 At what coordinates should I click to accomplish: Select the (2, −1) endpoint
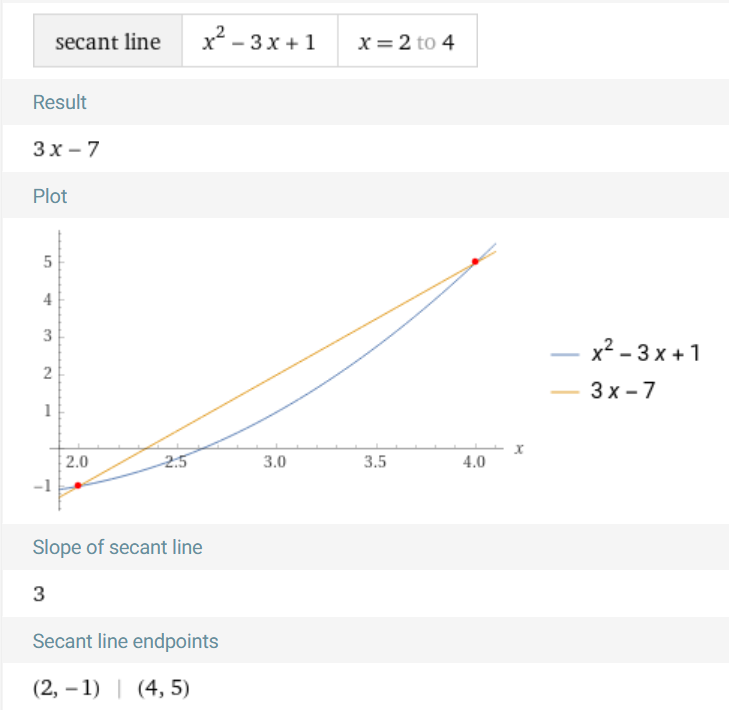pos(67,688)
